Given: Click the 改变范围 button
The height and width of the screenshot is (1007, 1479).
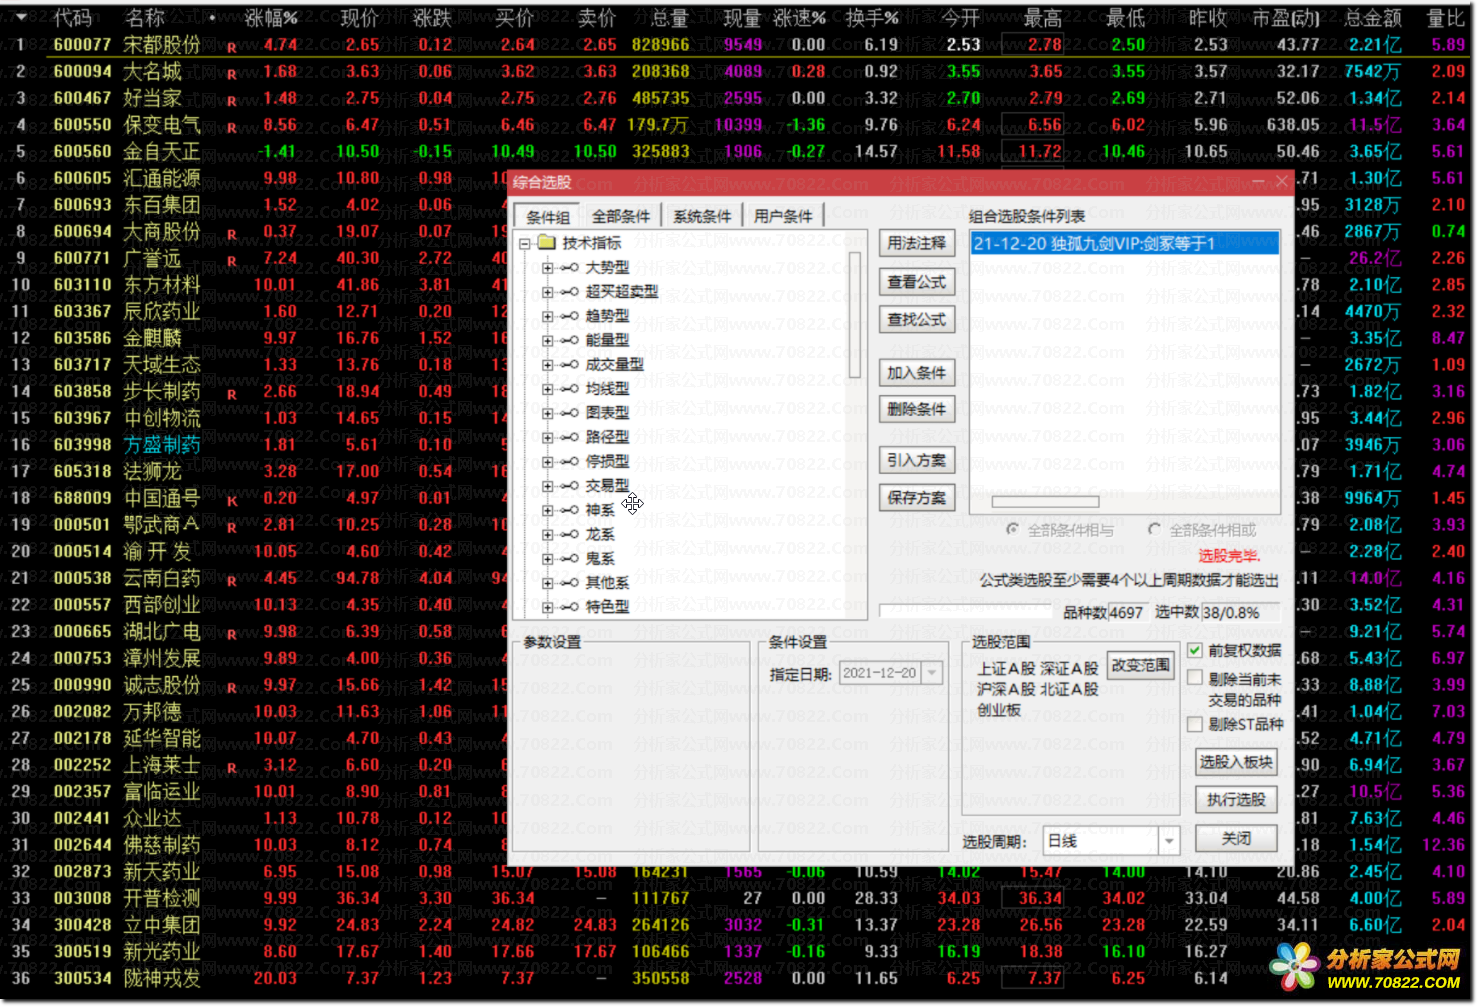Looking at the screenshot, I should (1140, 665).
